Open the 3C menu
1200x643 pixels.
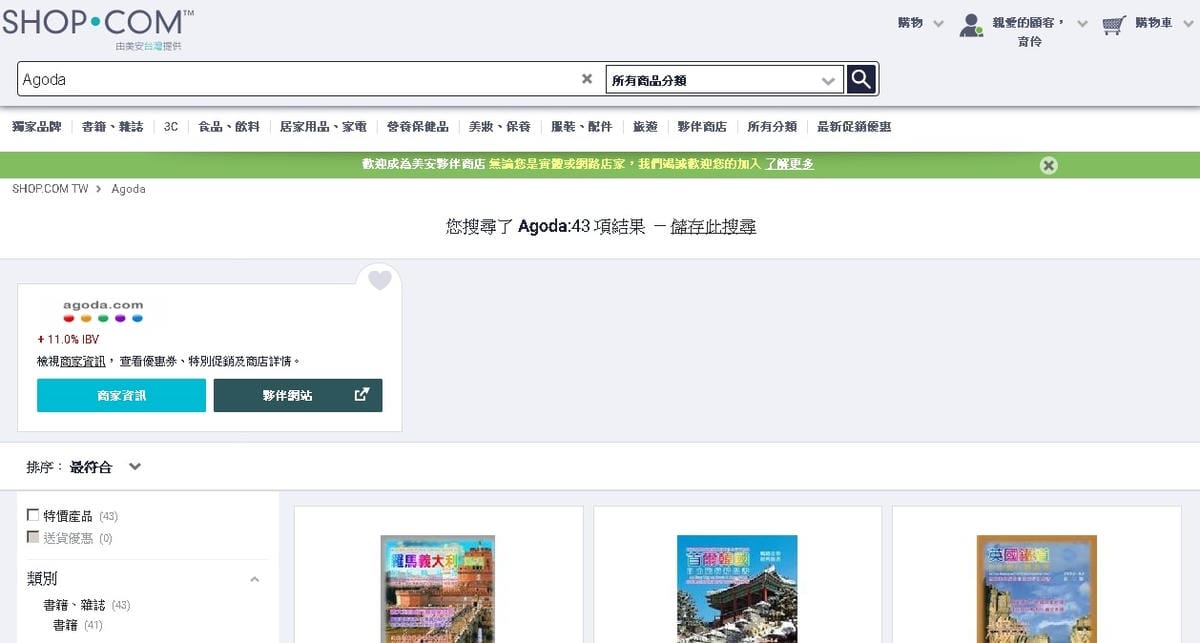point(171,127)
